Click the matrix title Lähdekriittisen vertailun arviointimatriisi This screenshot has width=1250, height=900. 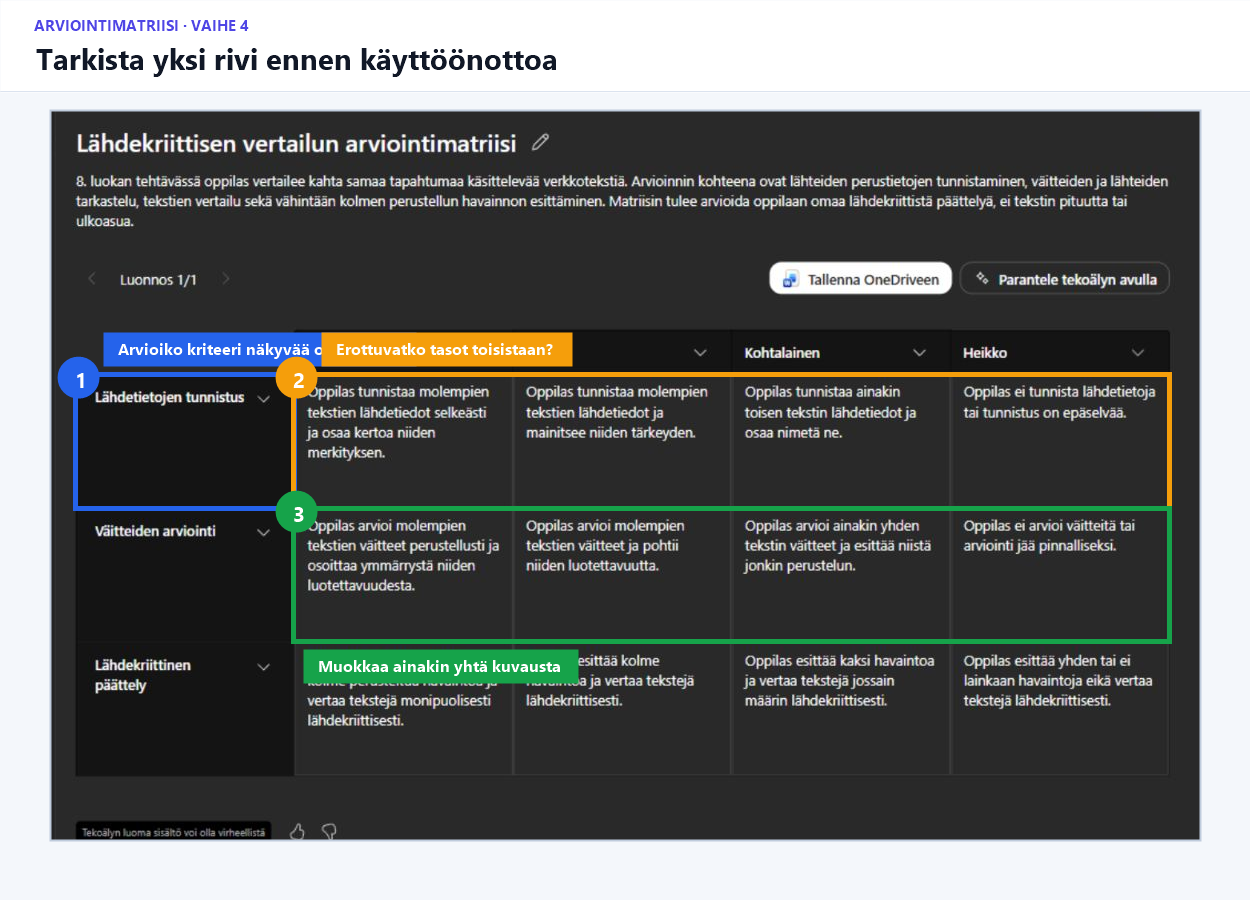[296, 143]
